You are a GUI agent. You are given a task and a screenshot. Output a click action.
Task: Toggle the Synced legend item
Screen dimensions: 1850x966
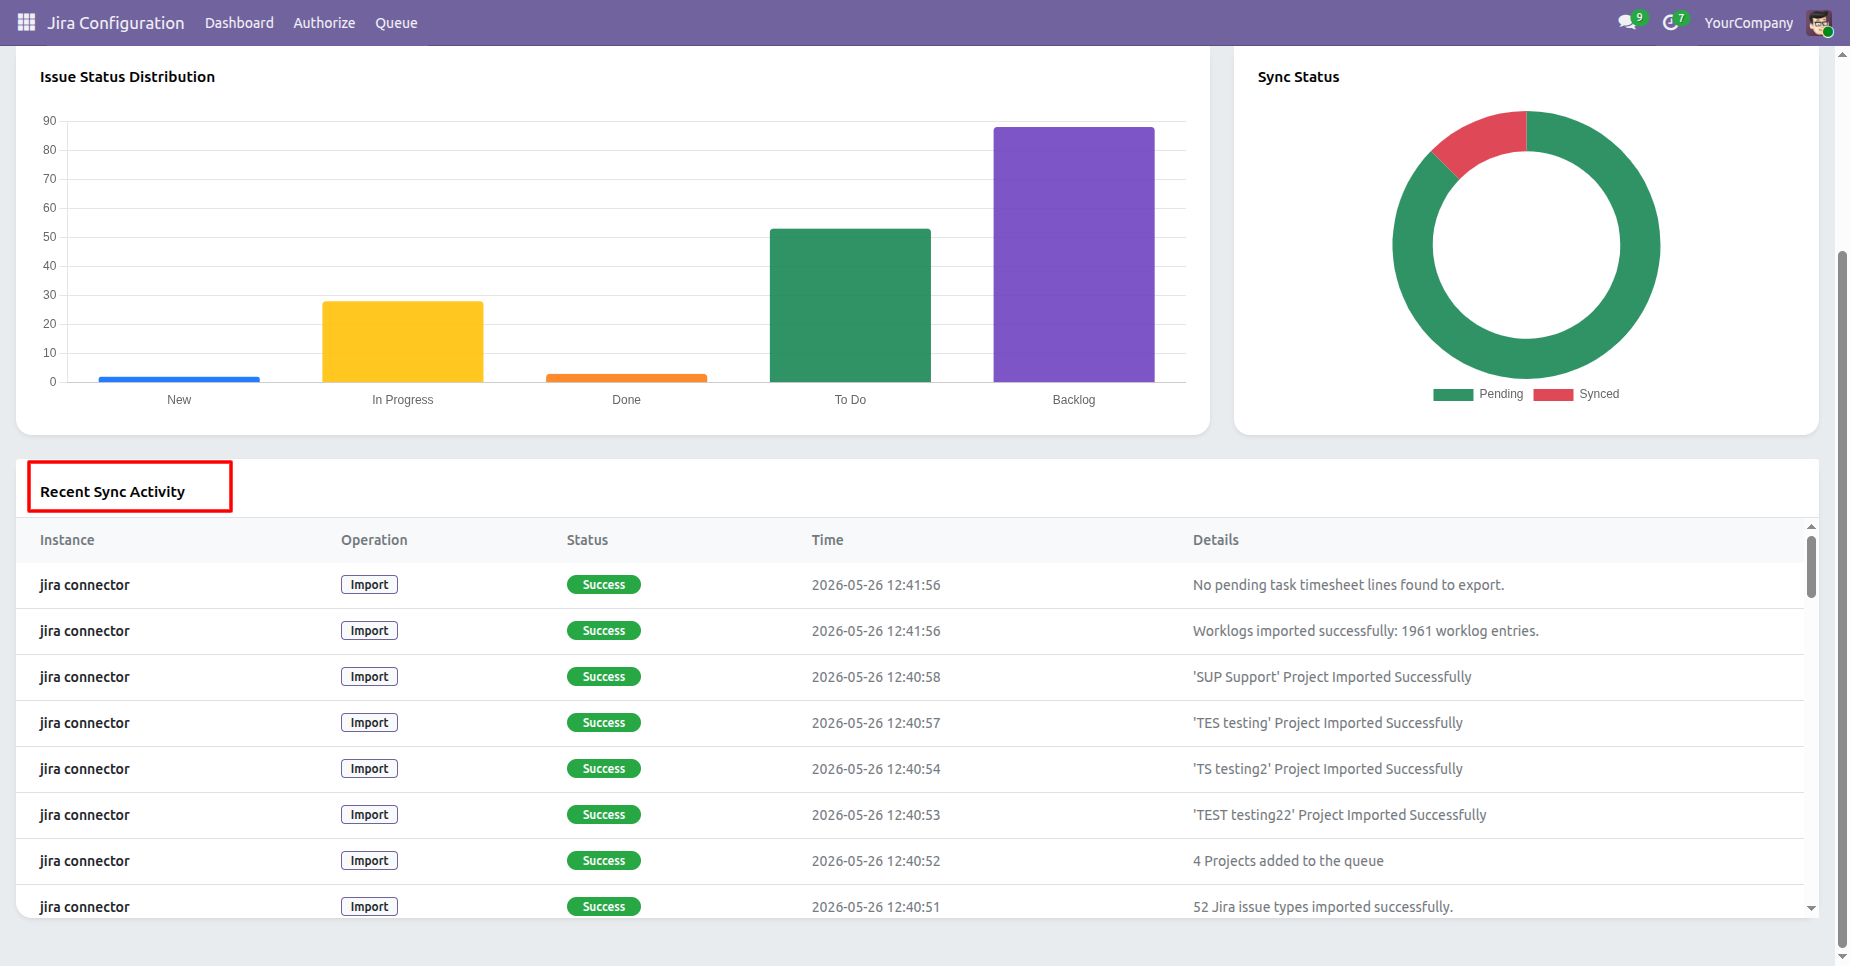1576,394
